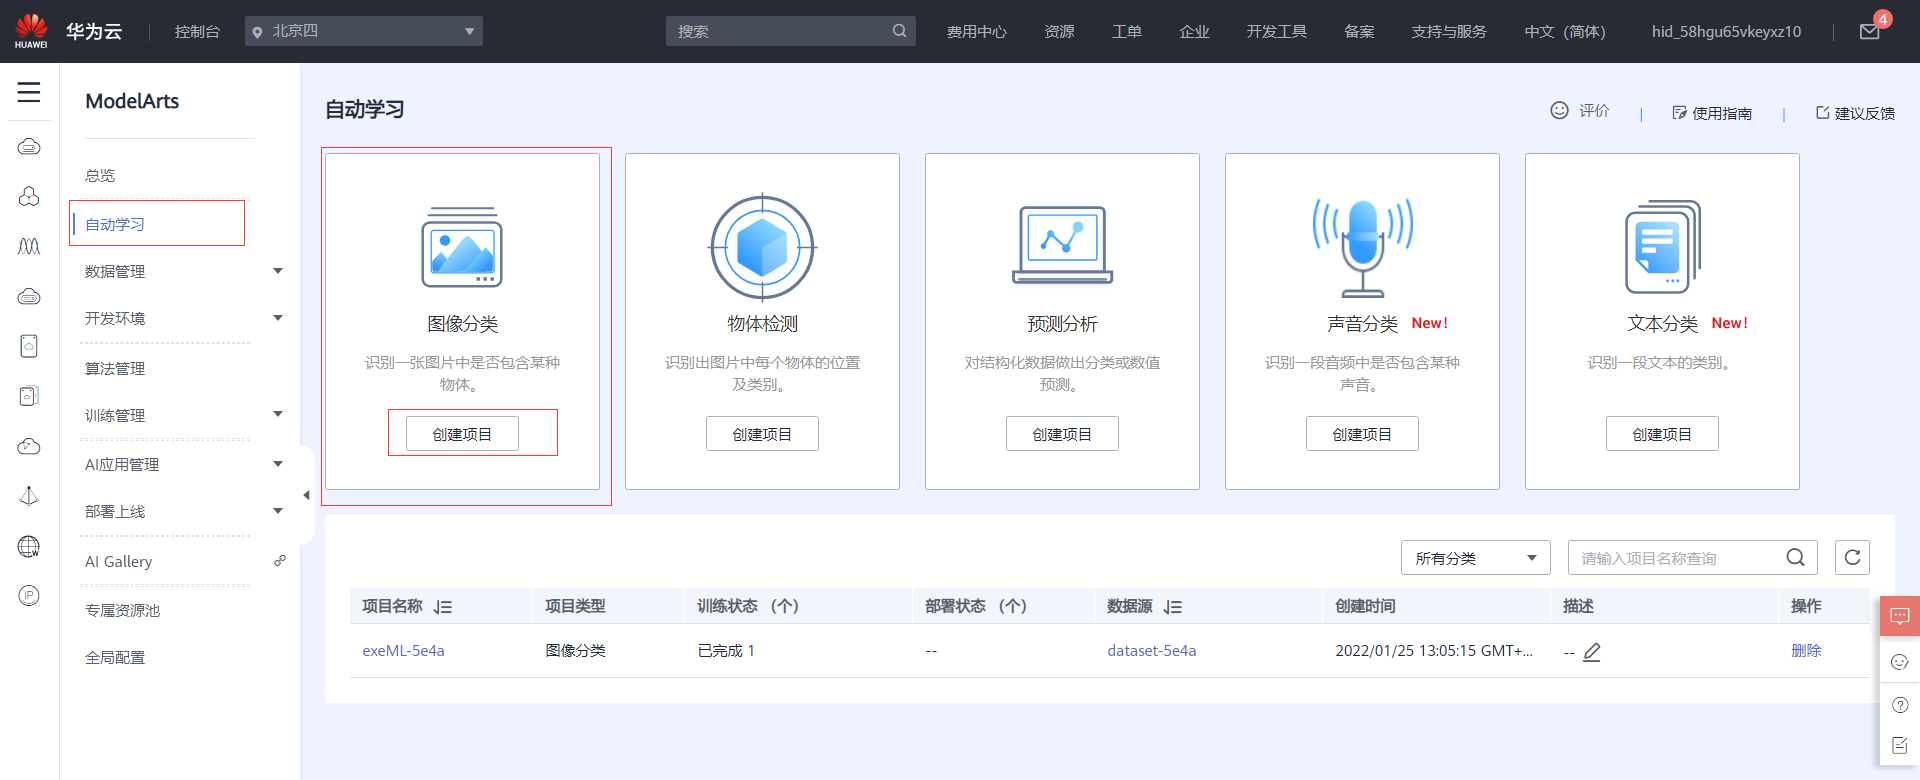
Task: Expand the 数据管理 menu
Action: click(278, 271)
